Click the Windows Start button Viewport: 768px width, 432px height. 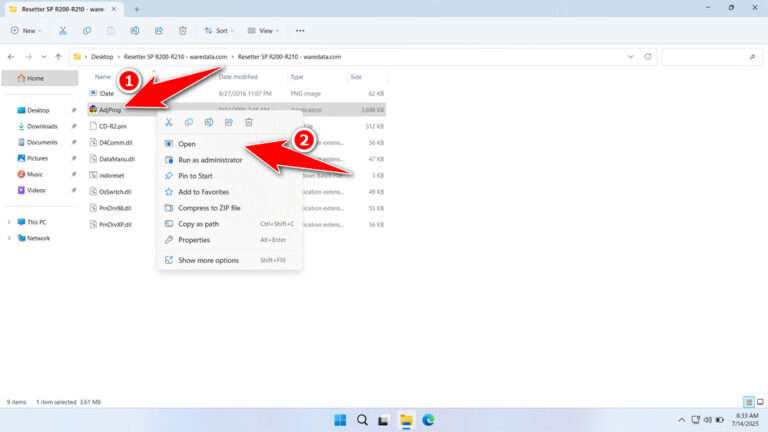tap(340, 420)
